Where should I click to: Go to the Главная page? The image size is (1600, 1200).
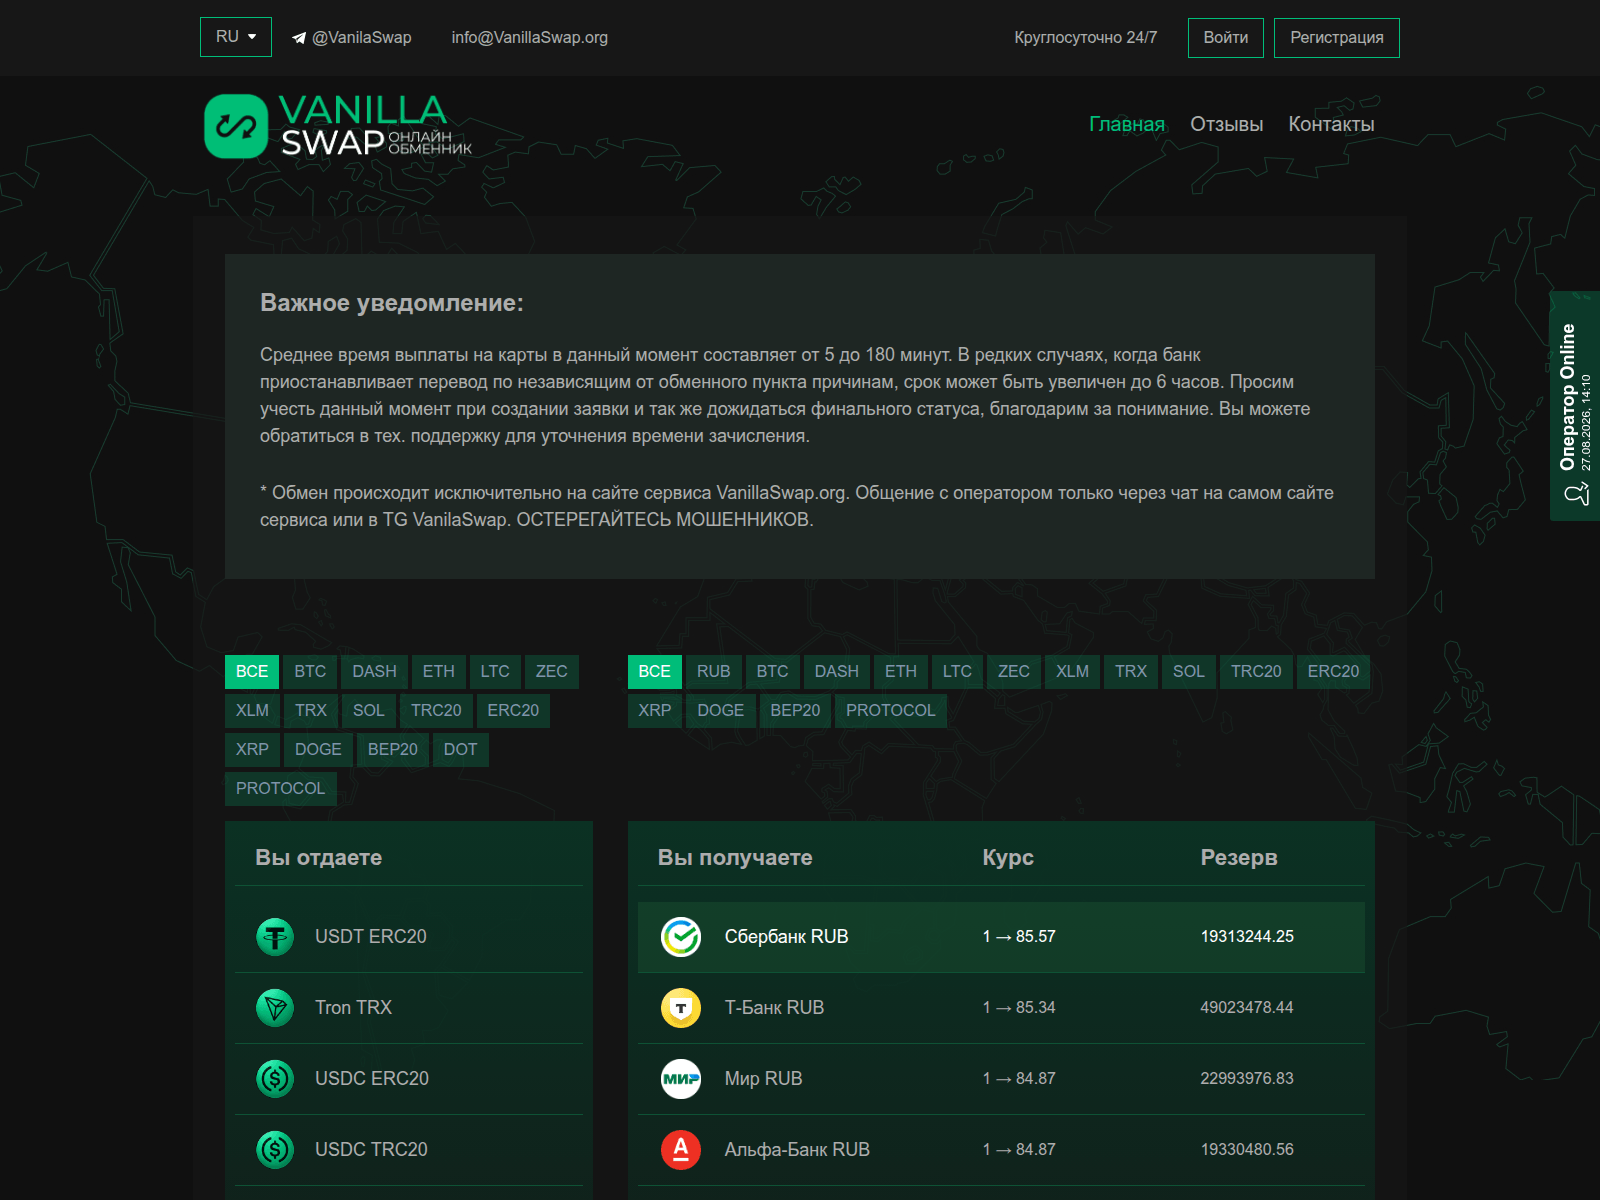pos(1127,124)
